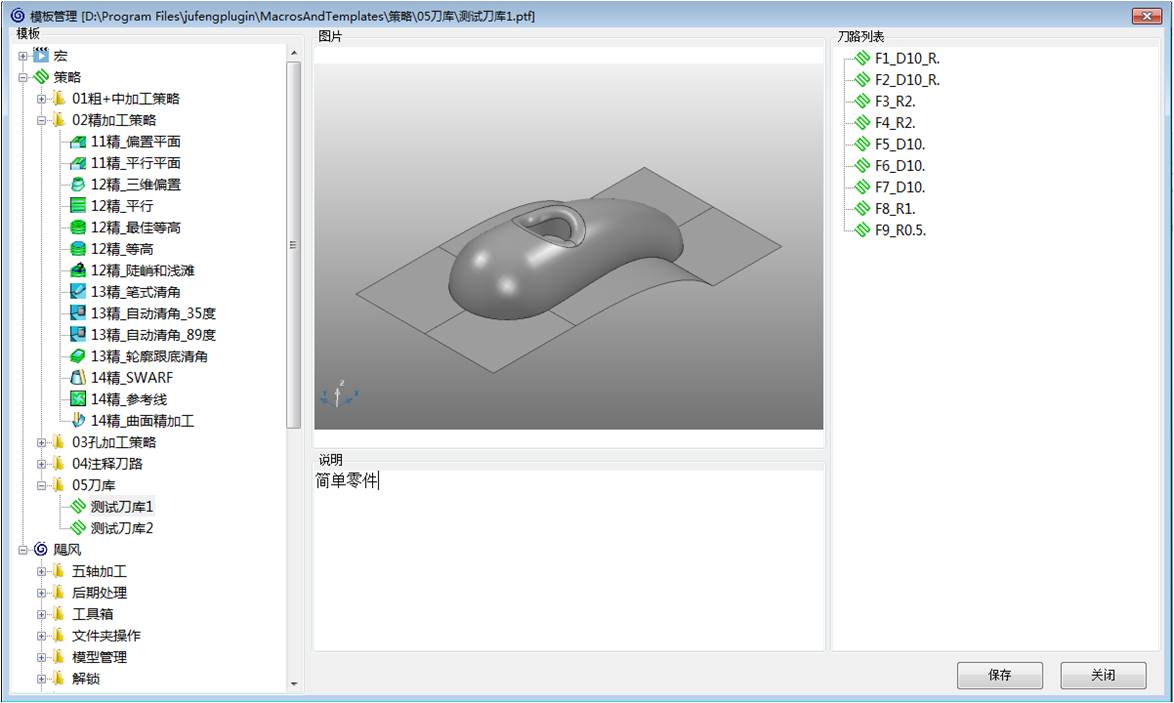Collapse the 05刀库 folder
The width and height of the screenshot is (1174, 703).
(42, 485)
